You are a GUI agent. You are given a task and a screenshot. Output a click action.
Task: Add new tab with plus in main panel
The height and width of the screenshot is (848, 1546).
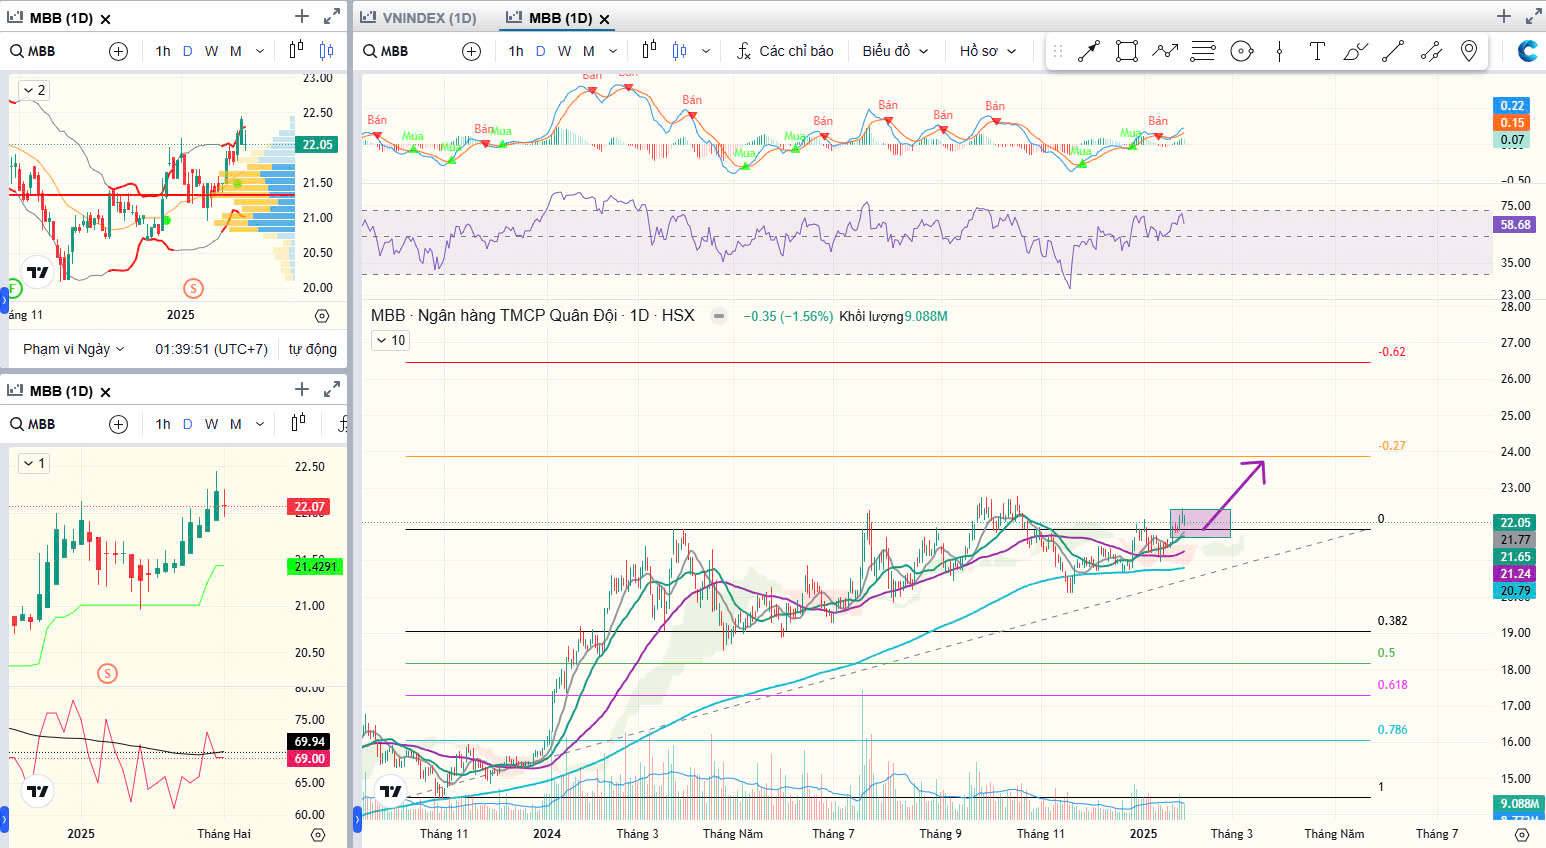(1503, 16)
